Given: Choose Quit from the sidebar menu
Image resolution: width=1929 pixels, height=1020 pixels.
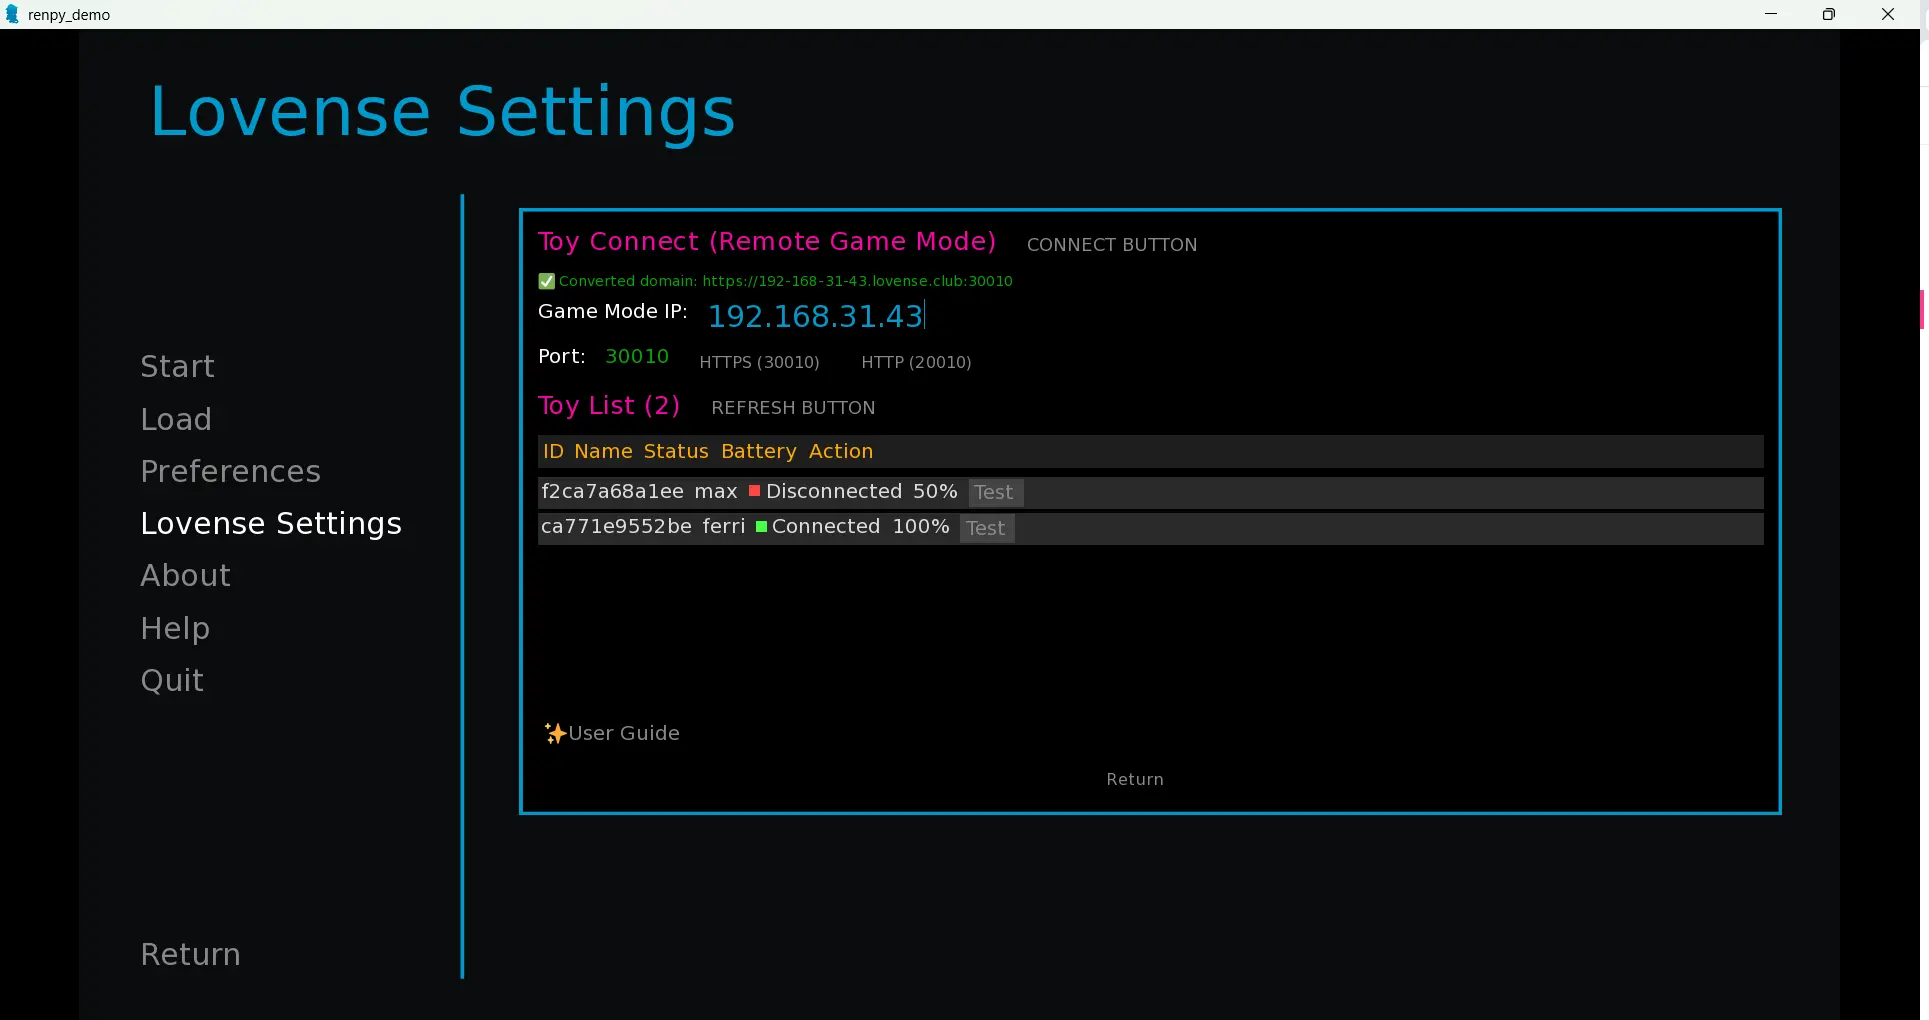Looking at the screenshot, I should [x=172, y=680].
